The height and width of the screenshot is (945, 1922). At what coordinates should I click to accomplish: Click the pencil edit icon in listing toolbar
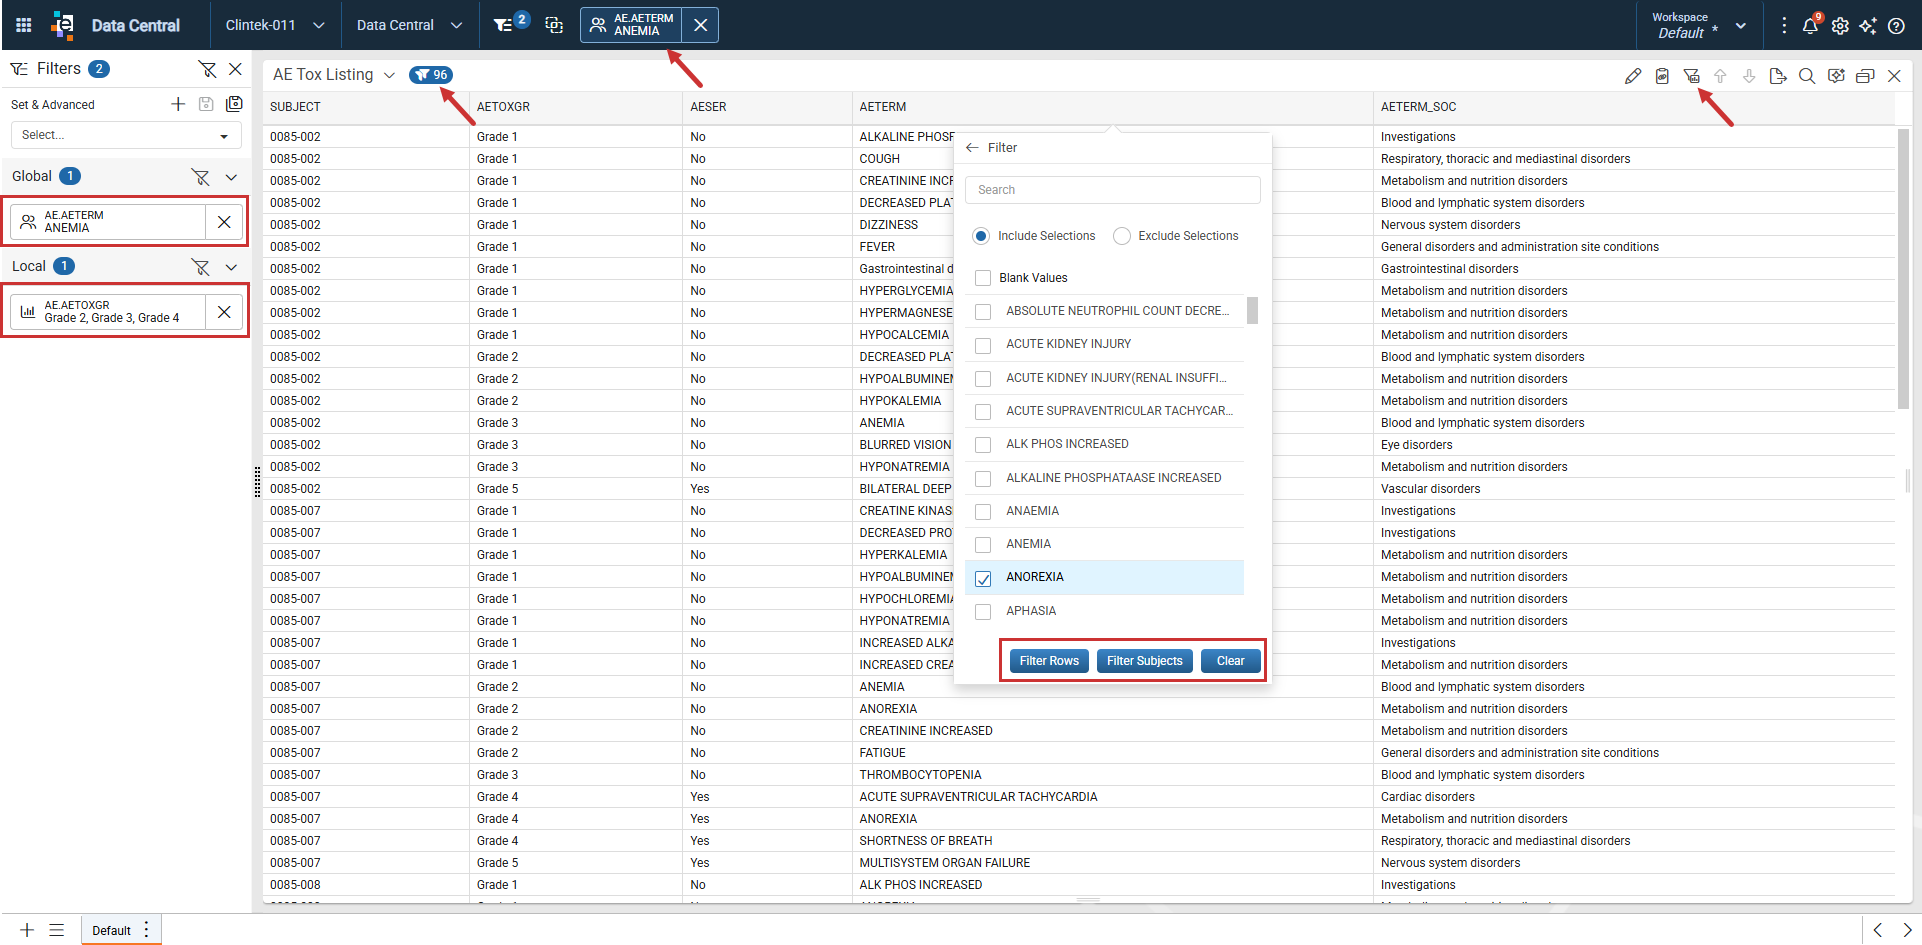[1633, 76]
